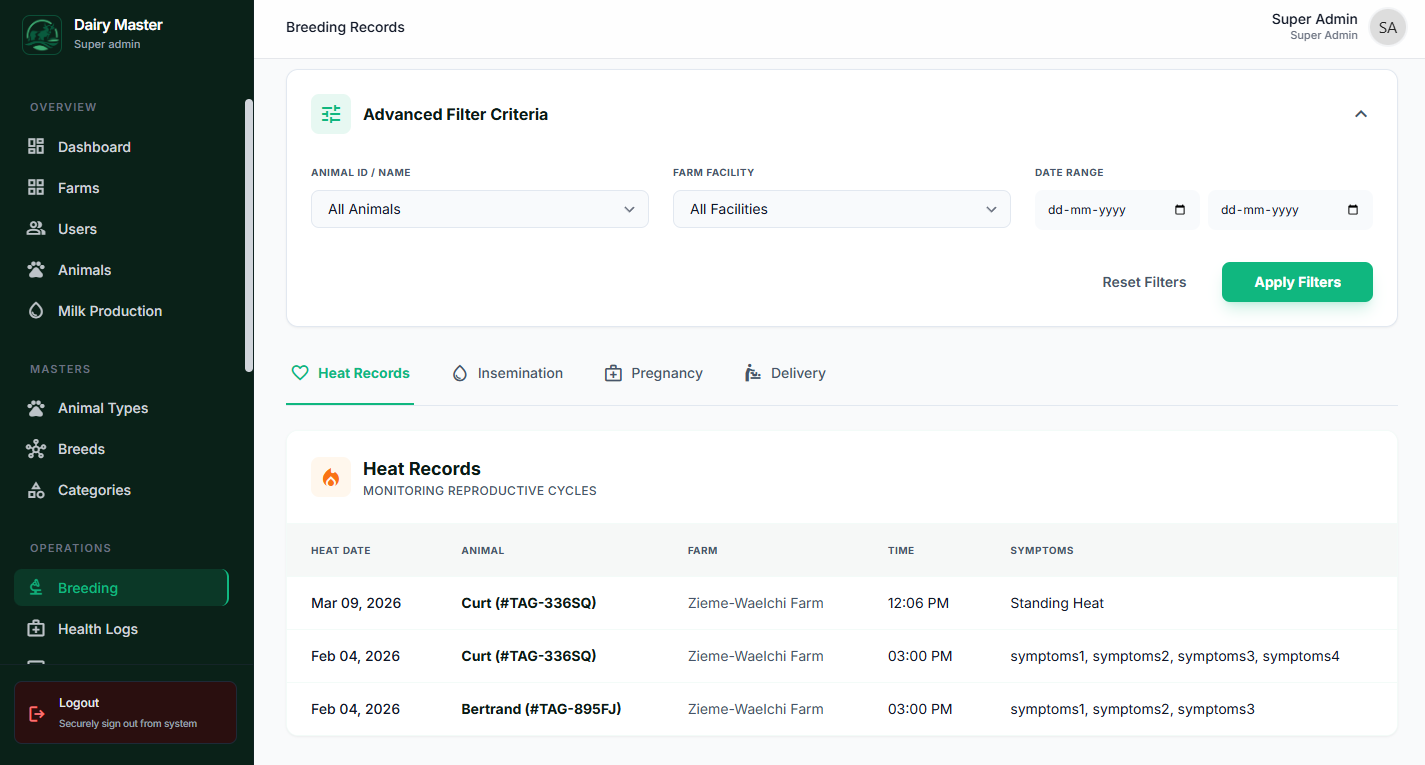1425x765 pixels.
Task: Go to the Delivery tab
Action: pos(785,373)
